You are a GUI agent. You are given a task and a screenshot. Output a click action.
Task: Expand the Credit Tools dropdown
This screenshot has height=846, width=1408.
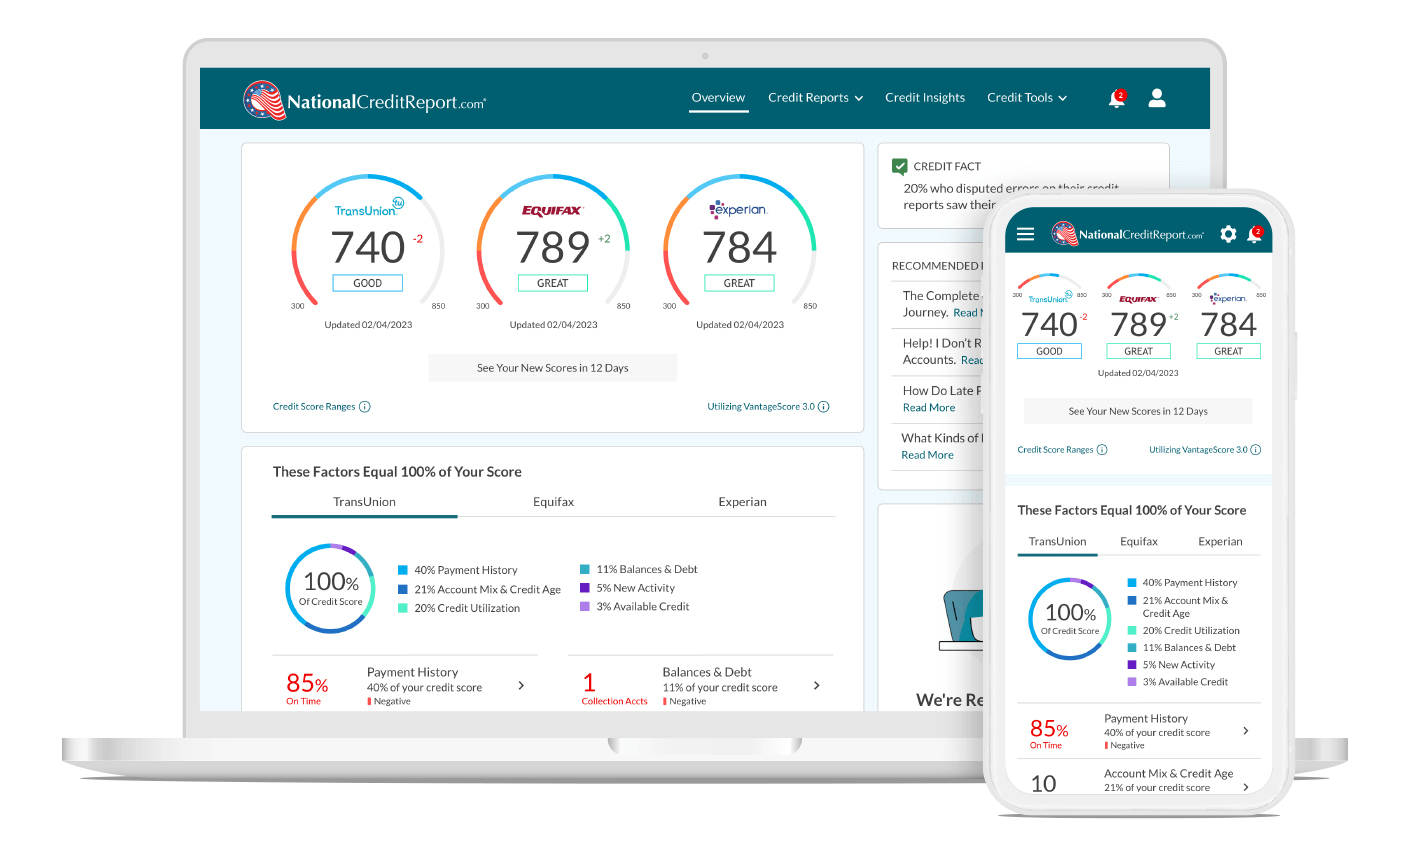pos(1027,98)
